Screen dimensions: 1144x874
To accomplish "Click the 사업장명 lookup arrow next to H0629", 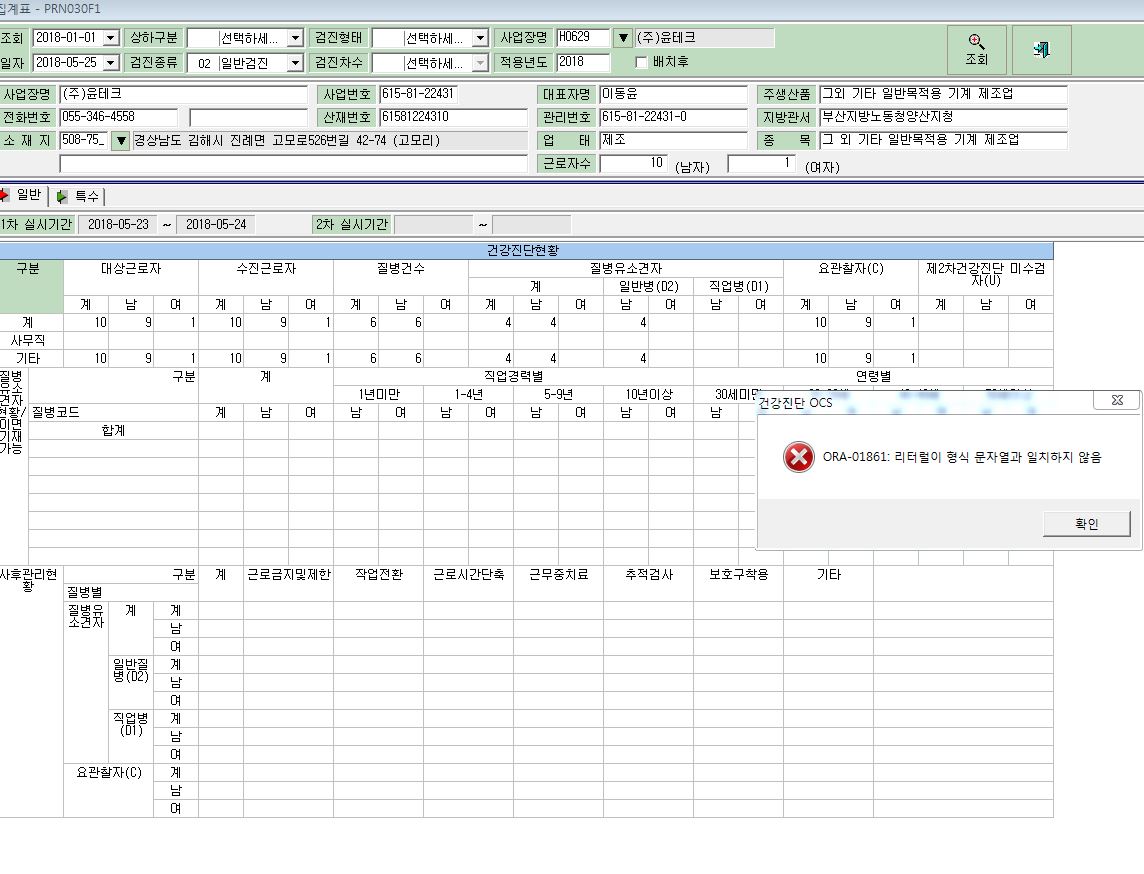I will [x=622, y=38].
